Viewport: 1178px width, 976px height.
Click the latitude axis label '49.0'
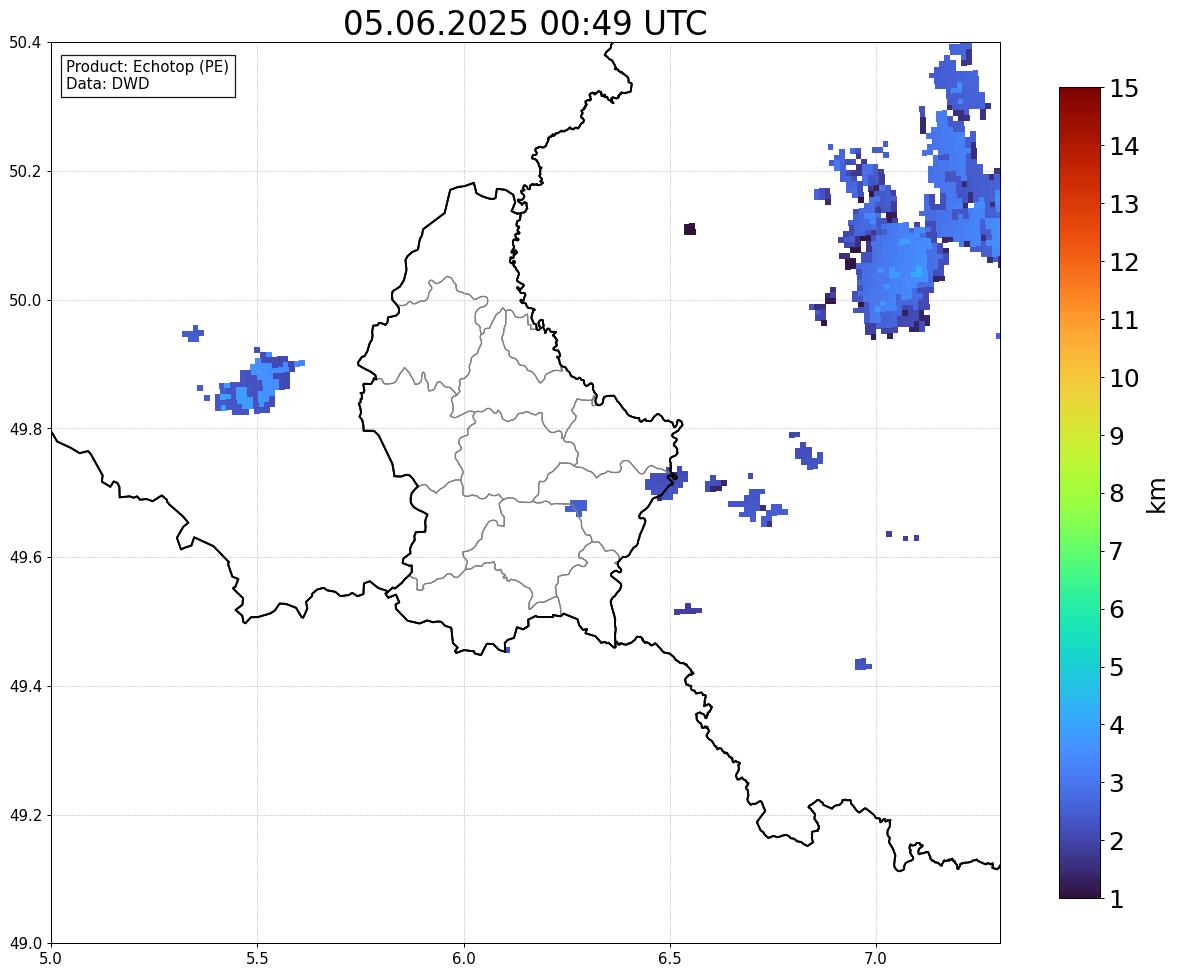[x=25, y=944]
